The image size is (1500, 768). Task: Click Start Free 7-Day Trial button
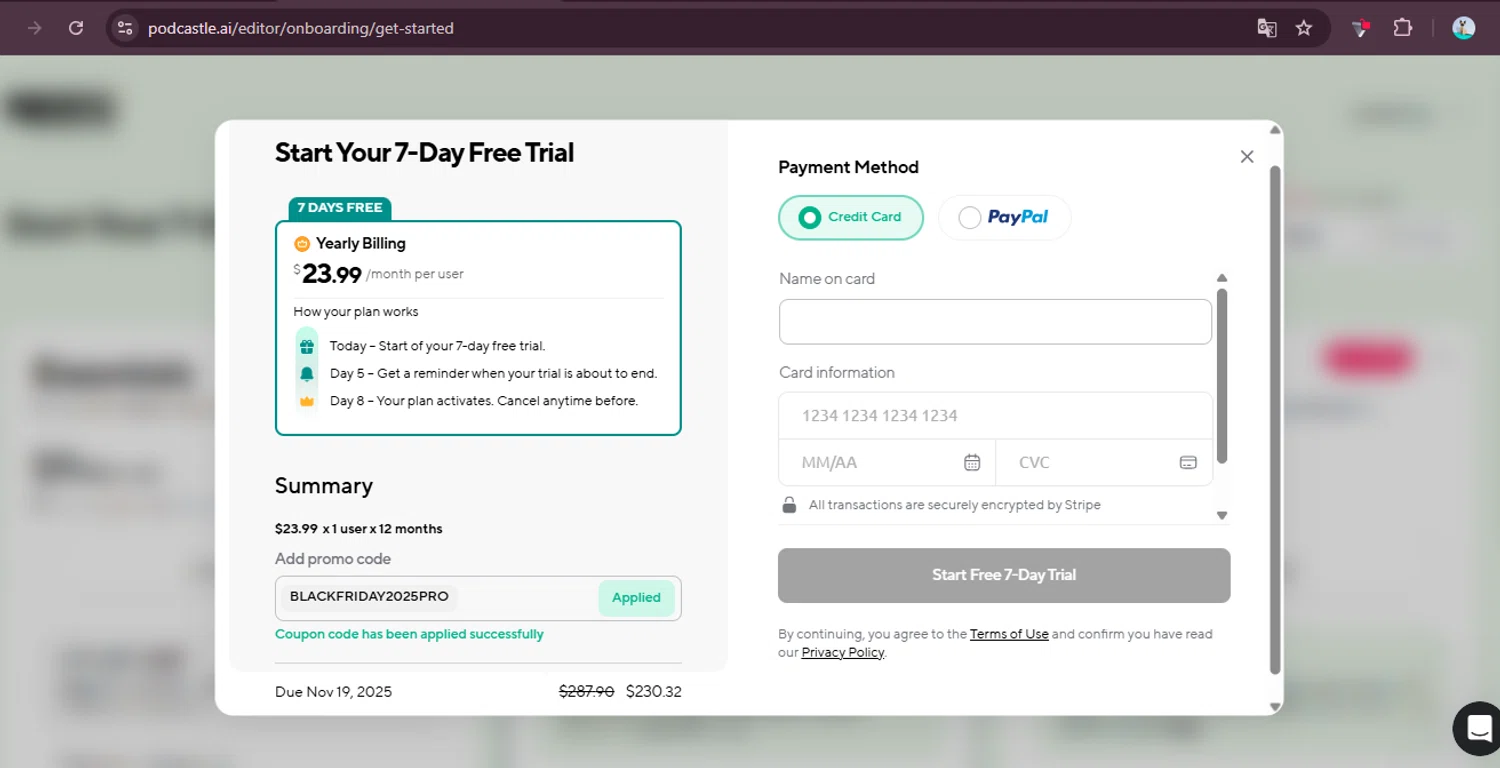pyautogui.click(x=1004, y=575)
